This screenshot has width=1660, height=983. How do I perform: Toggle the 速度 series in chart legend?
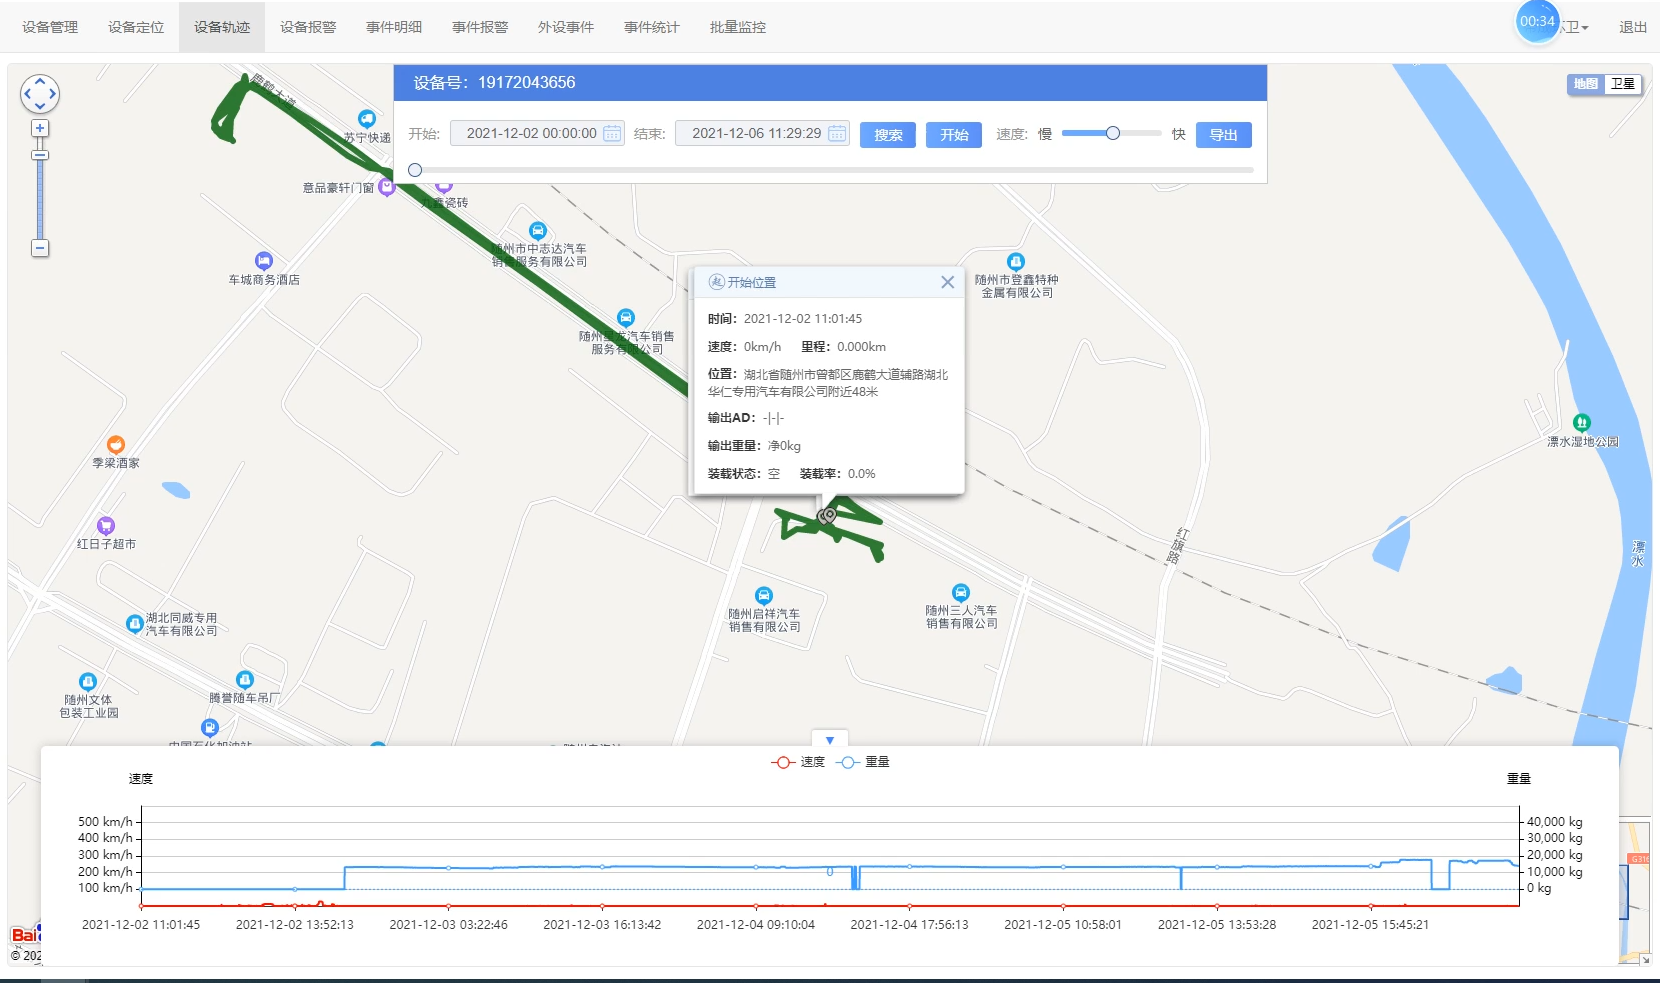pos(798,762)
